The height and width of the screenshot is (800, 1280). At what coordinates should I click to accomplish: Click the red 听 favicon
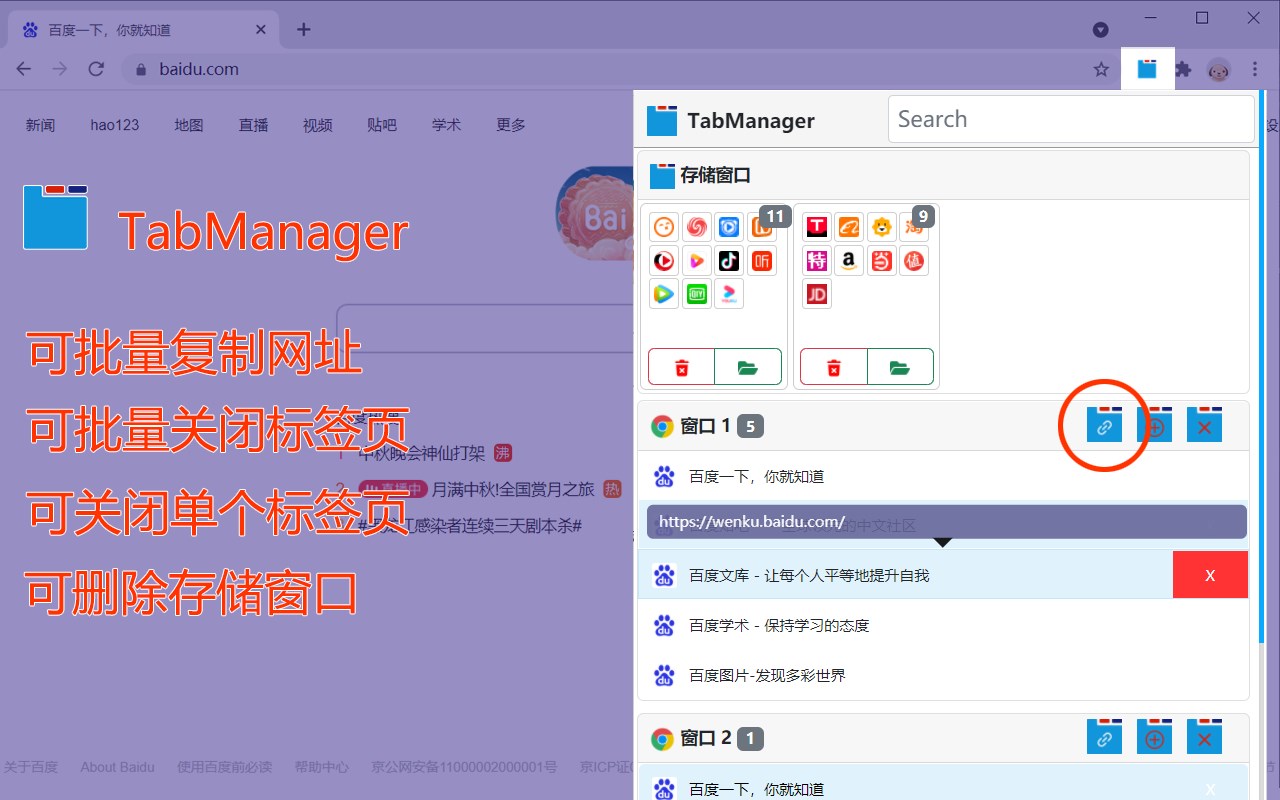click(762, 261)
